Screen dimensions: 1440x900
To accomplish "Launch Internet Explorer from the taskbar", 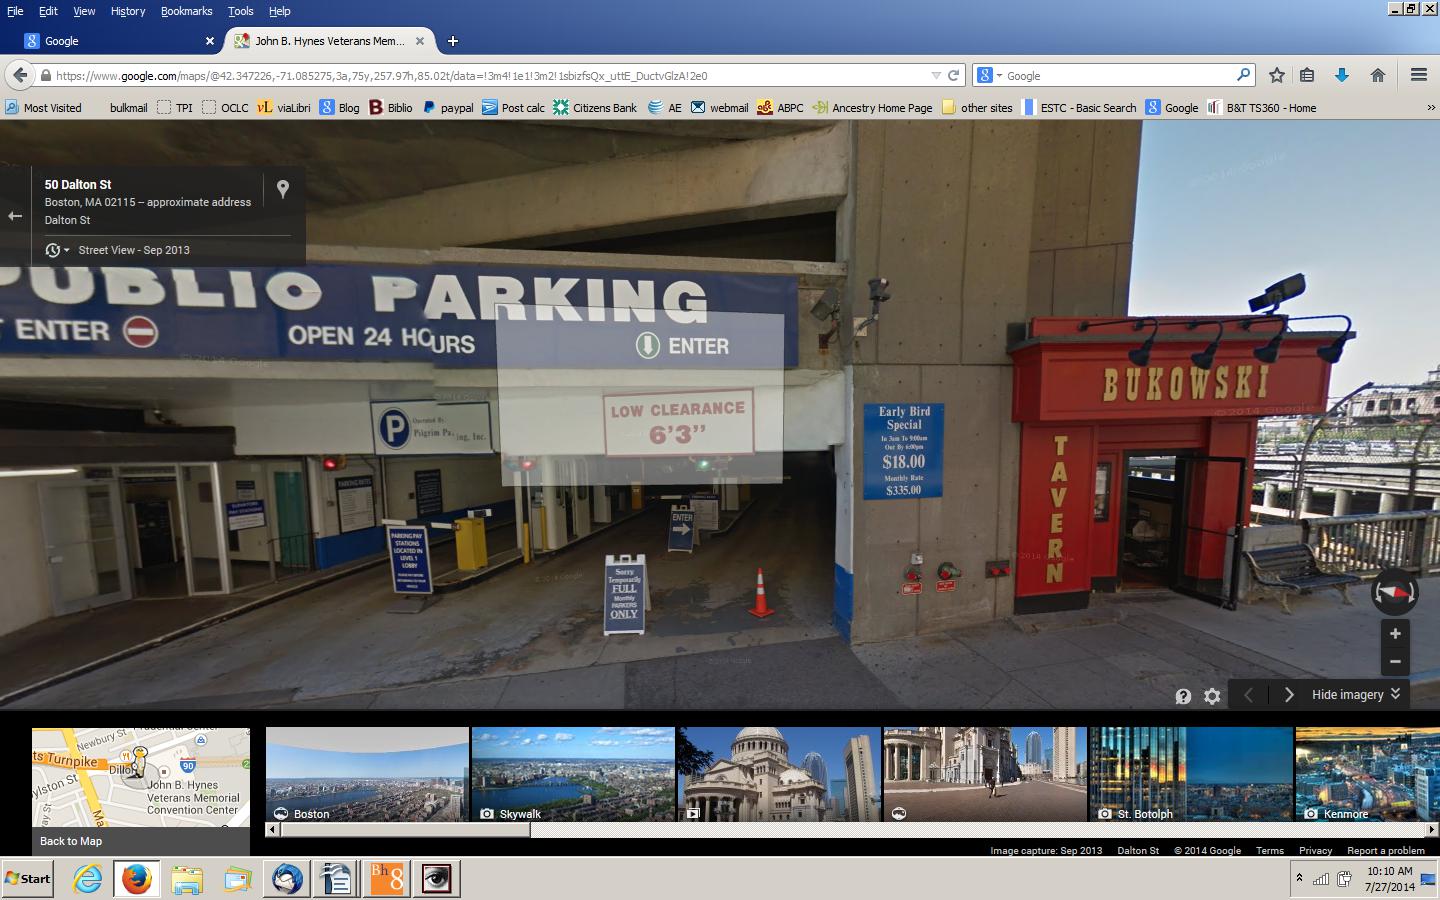I will pos(88,879).
